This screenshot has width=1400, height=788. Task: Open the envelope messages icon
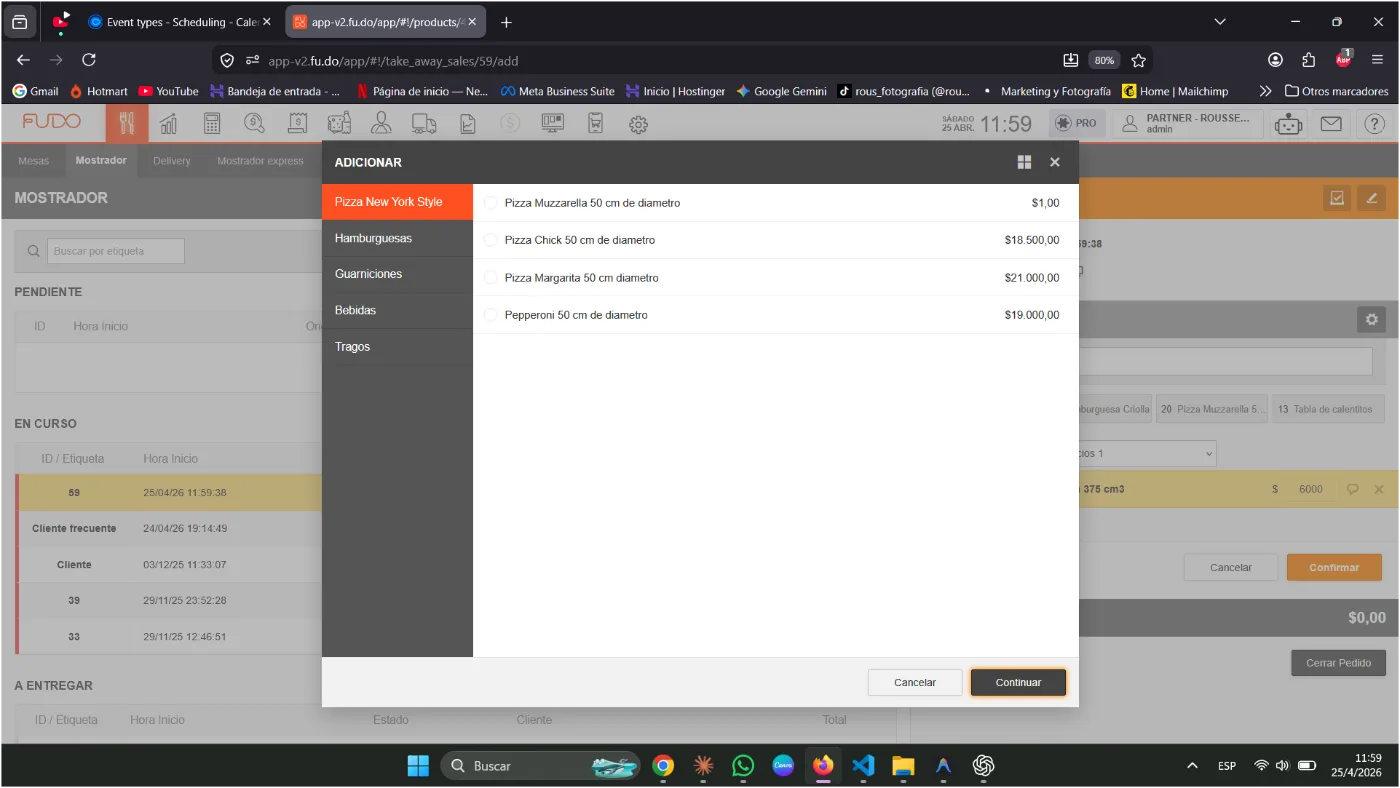[x=1331, y=124]
